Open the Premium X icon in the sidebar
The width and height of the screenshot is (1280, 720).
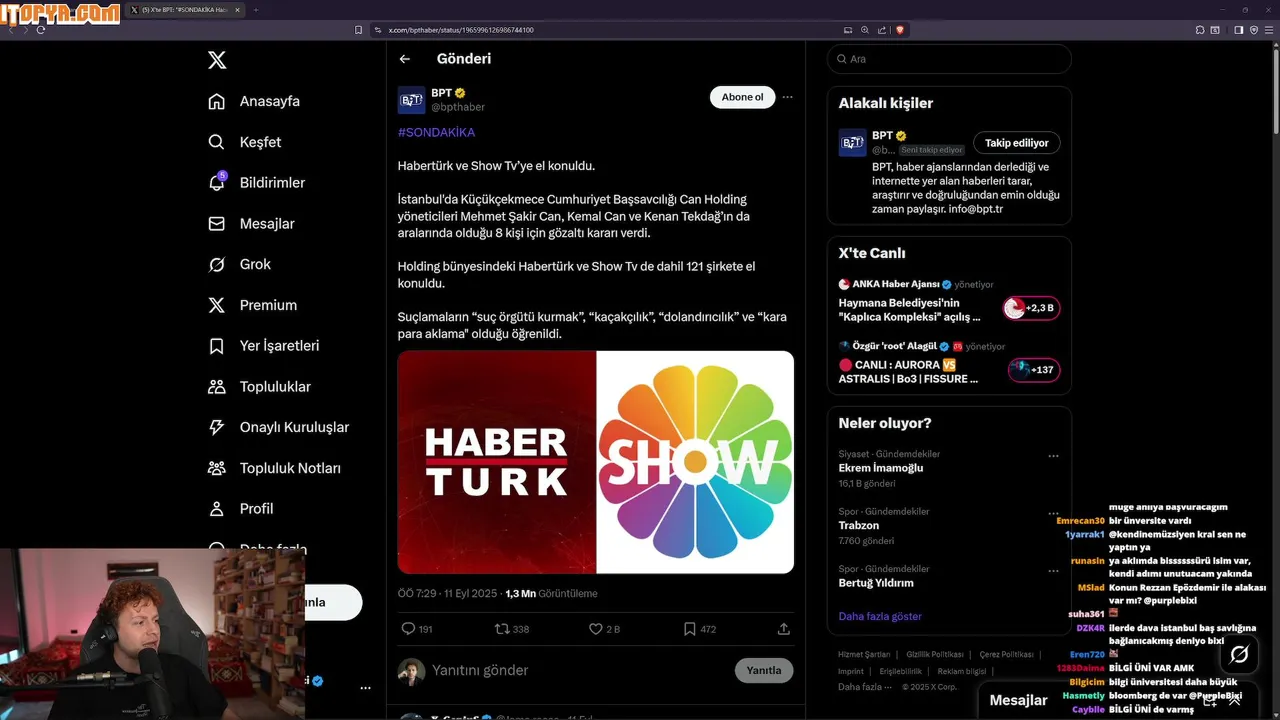[216, 305]
